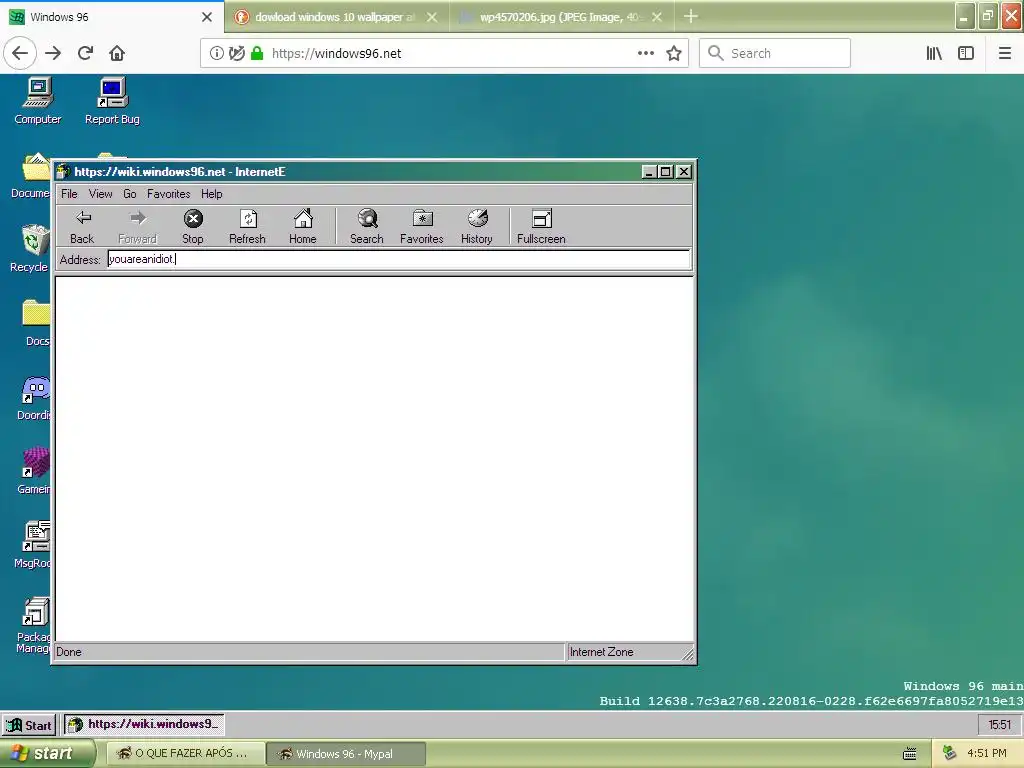Open the Firefox hamburger menu
The width and height of the screenshot is (1024, 768).
[x=1005, y=54]
